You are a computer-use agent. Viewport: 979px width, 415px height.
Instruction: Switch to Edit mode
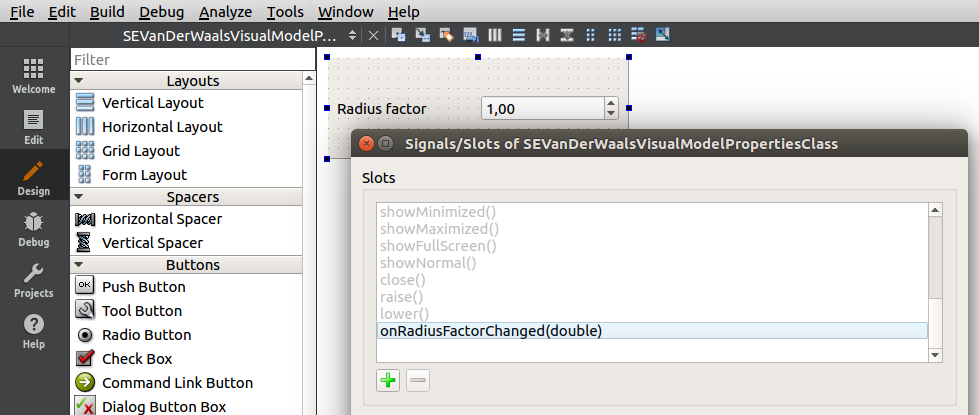(34, 126)
